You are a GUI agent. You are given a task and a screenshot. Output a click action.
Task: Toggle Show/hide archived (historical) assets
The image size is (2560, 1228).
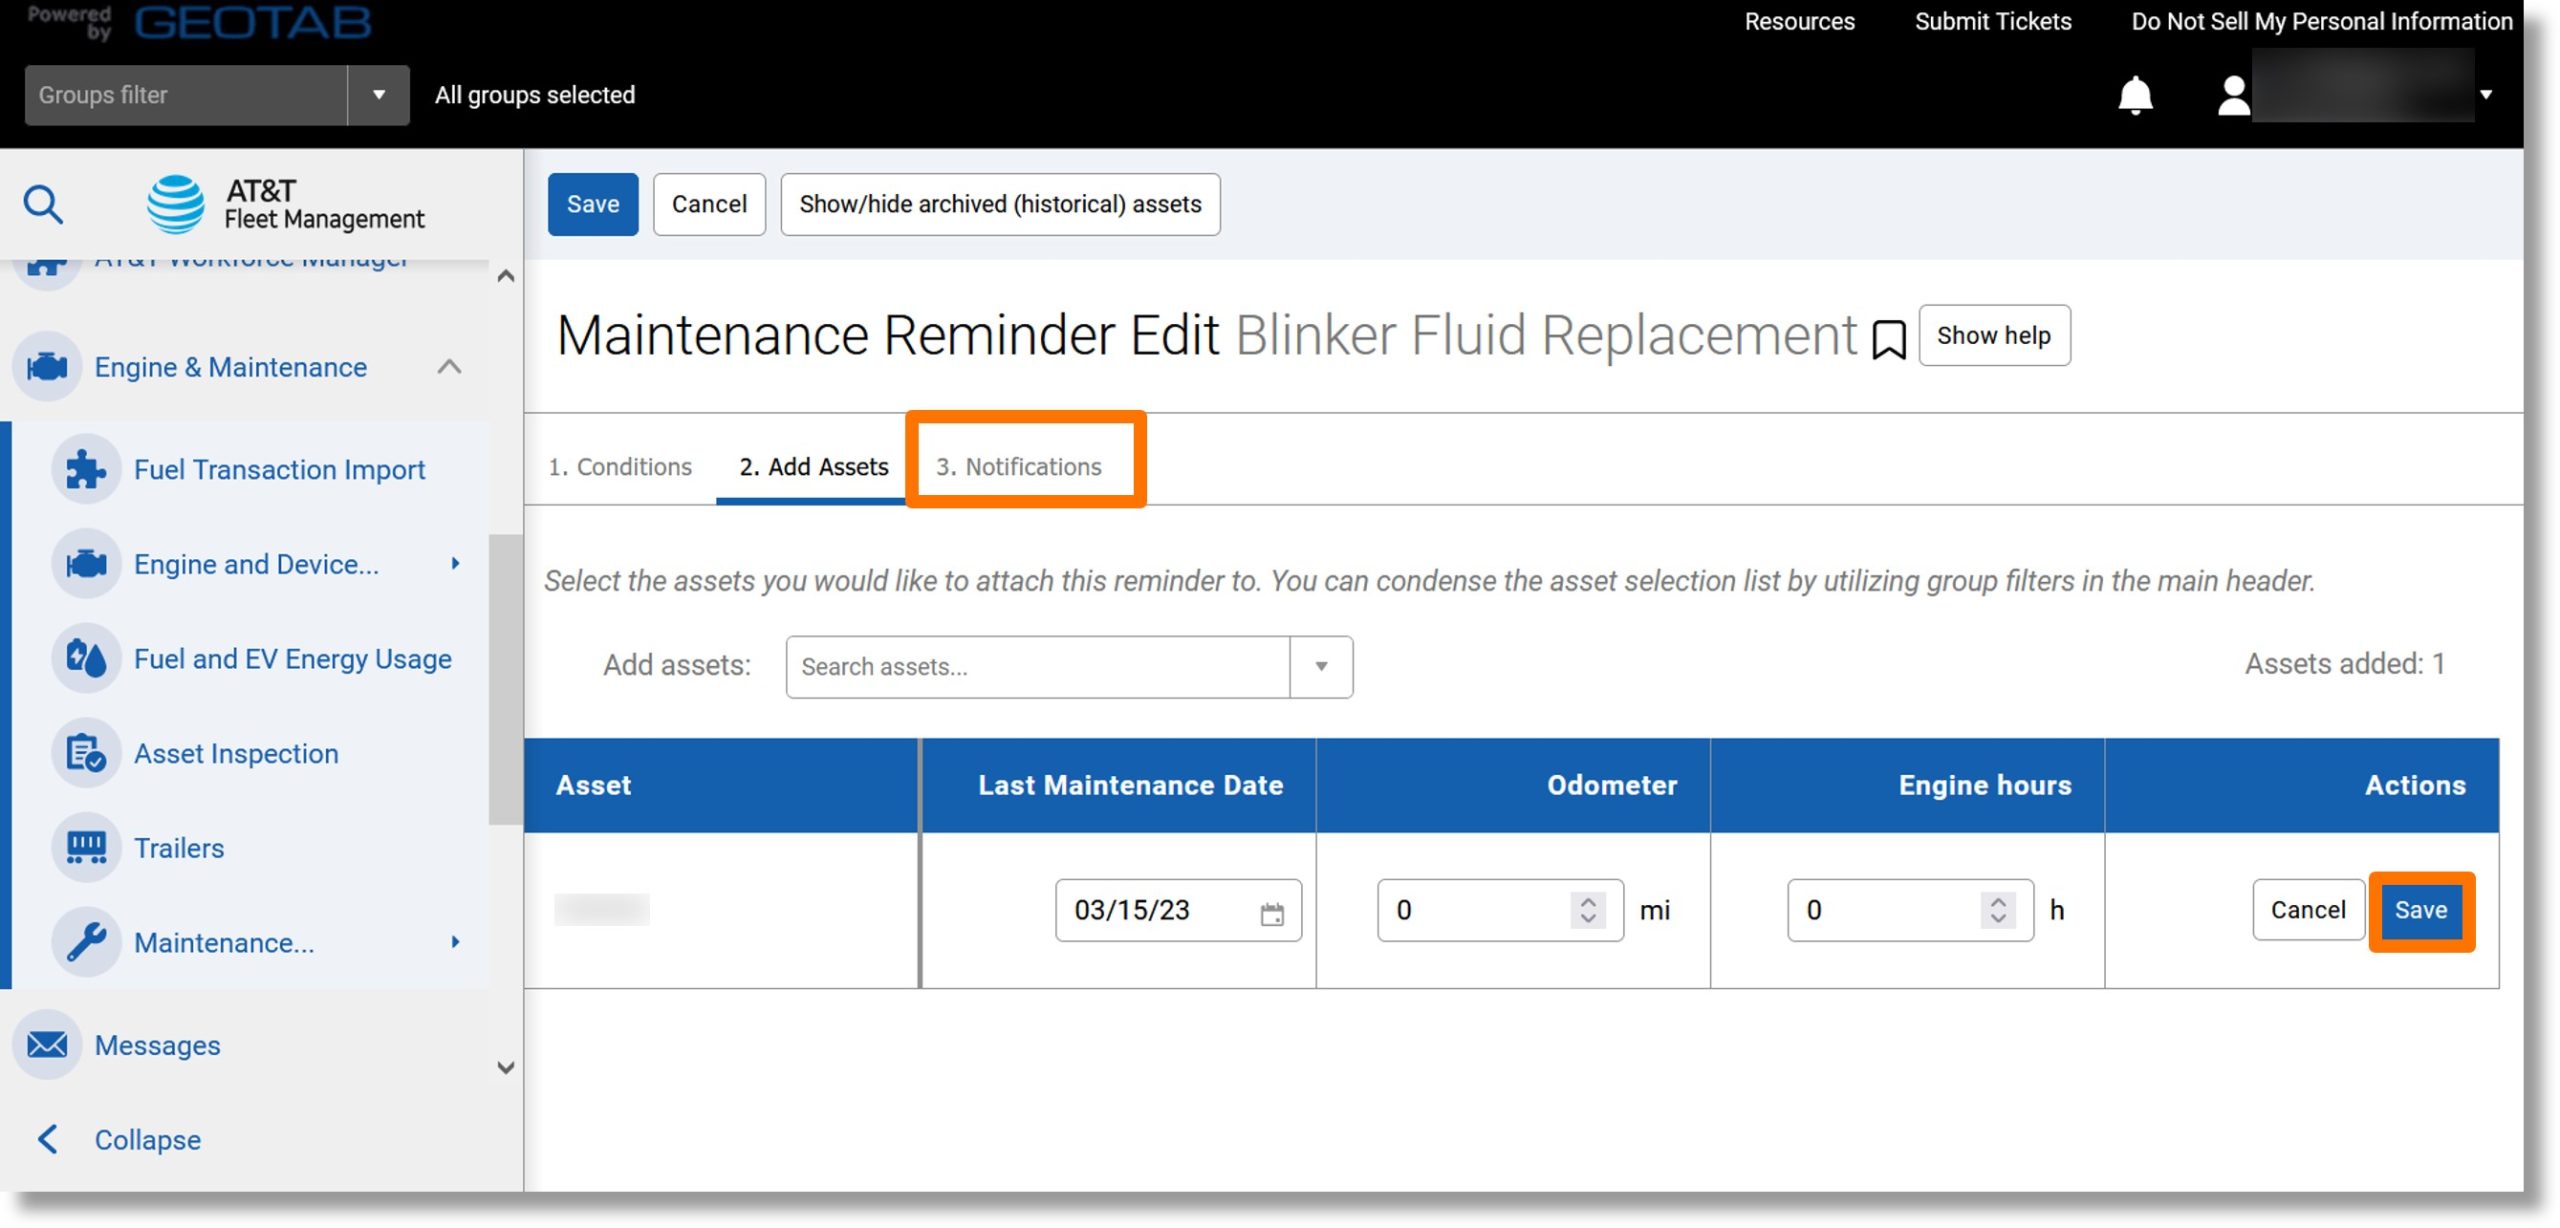[x=1000, y=204]
